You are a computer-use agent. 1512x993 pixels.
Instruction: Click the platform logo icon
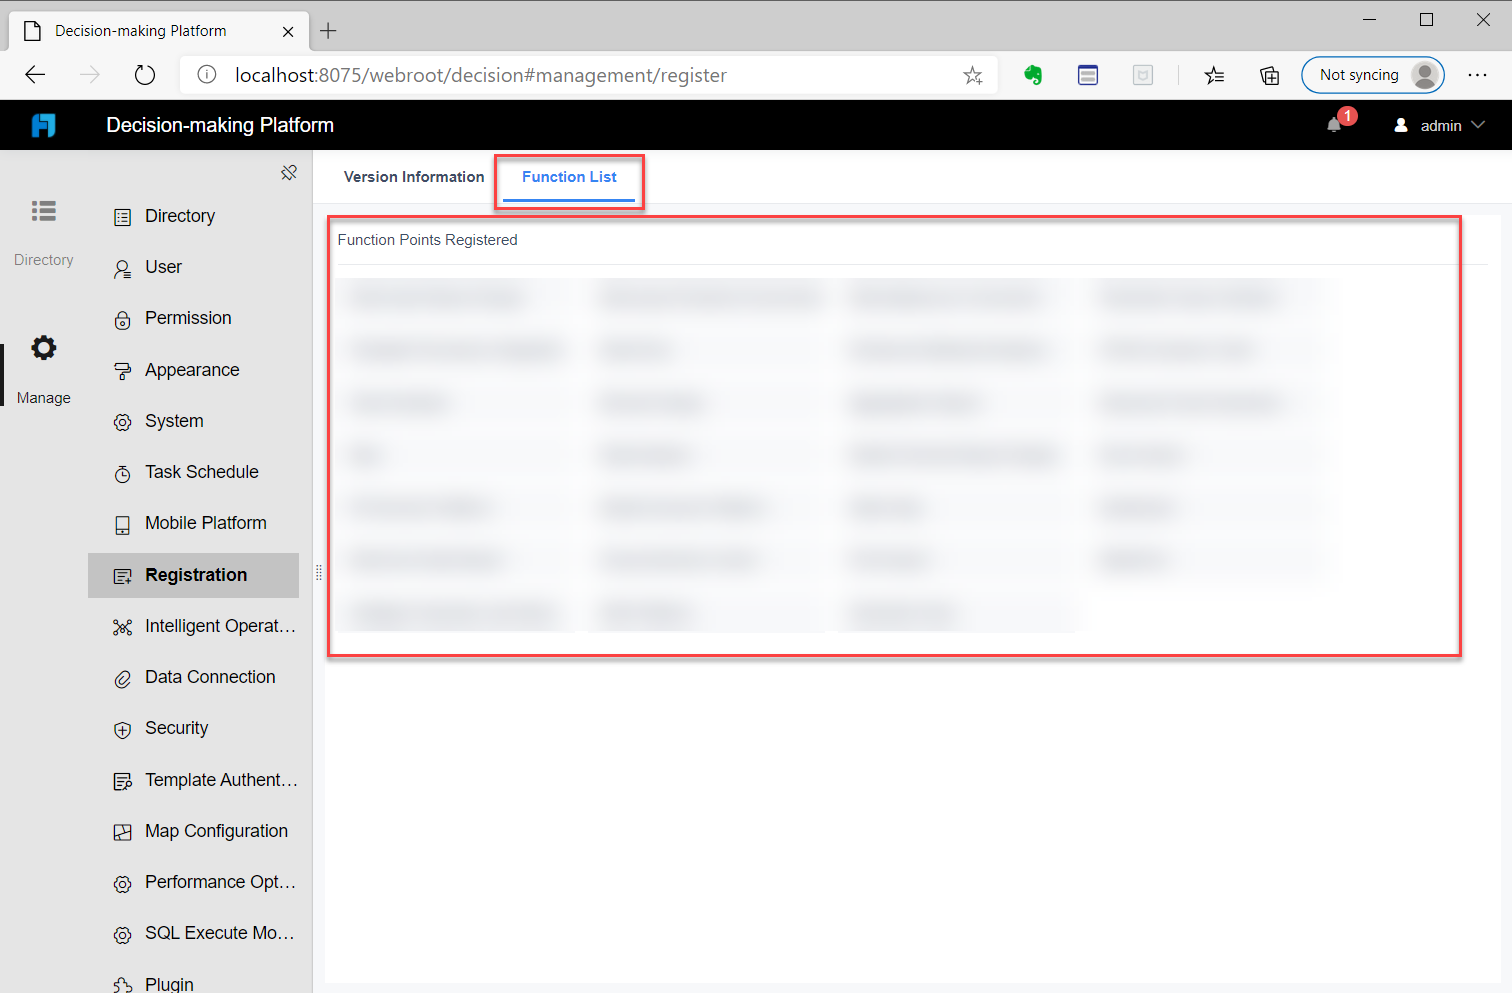tap(43, 125)
